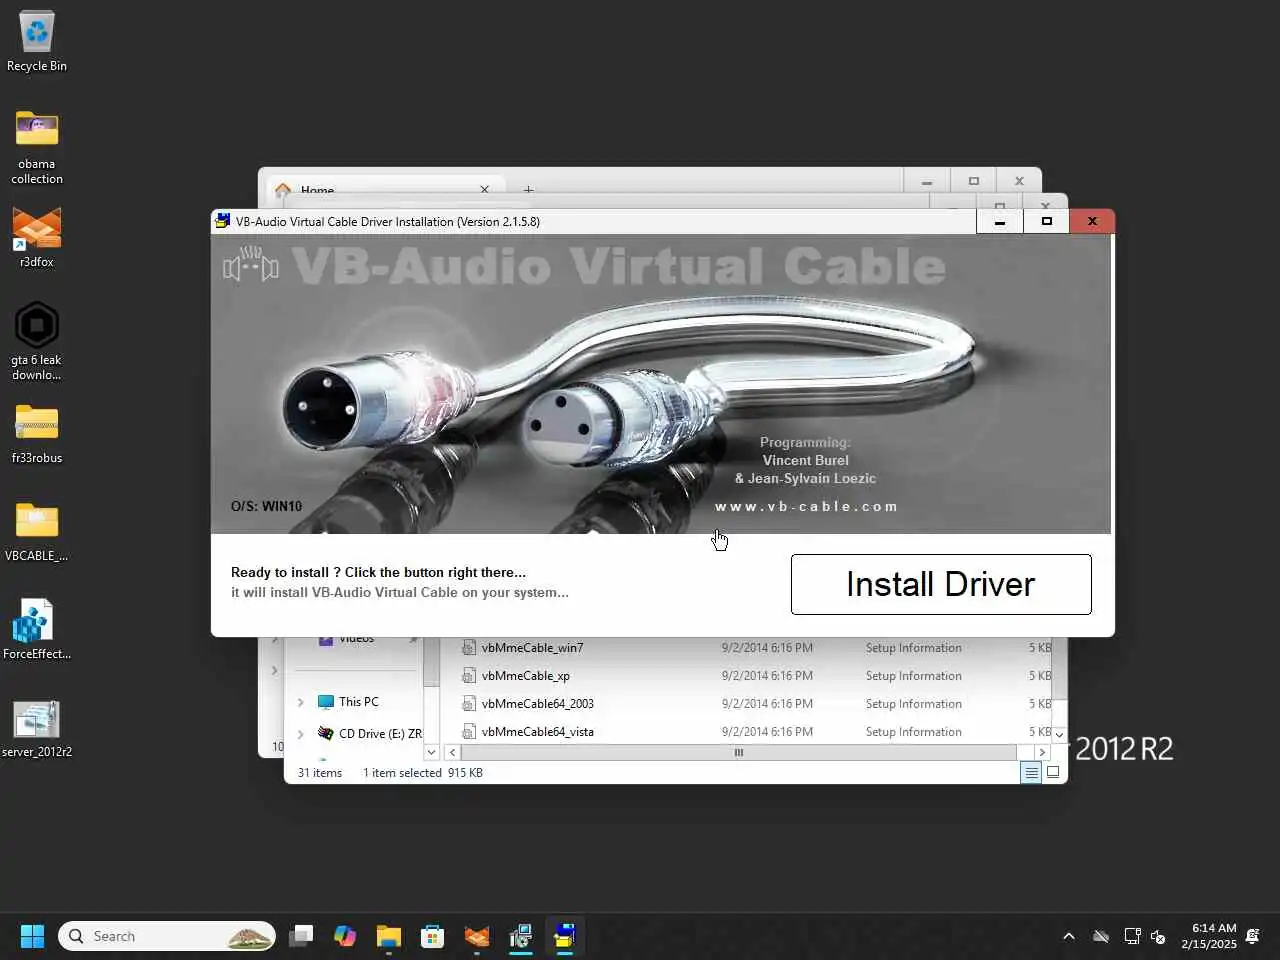Image resolution: width=1280 pixels, height=960 pixels.
Task: Open the notification bell in the tray
Action: [x=1253, y=936]
